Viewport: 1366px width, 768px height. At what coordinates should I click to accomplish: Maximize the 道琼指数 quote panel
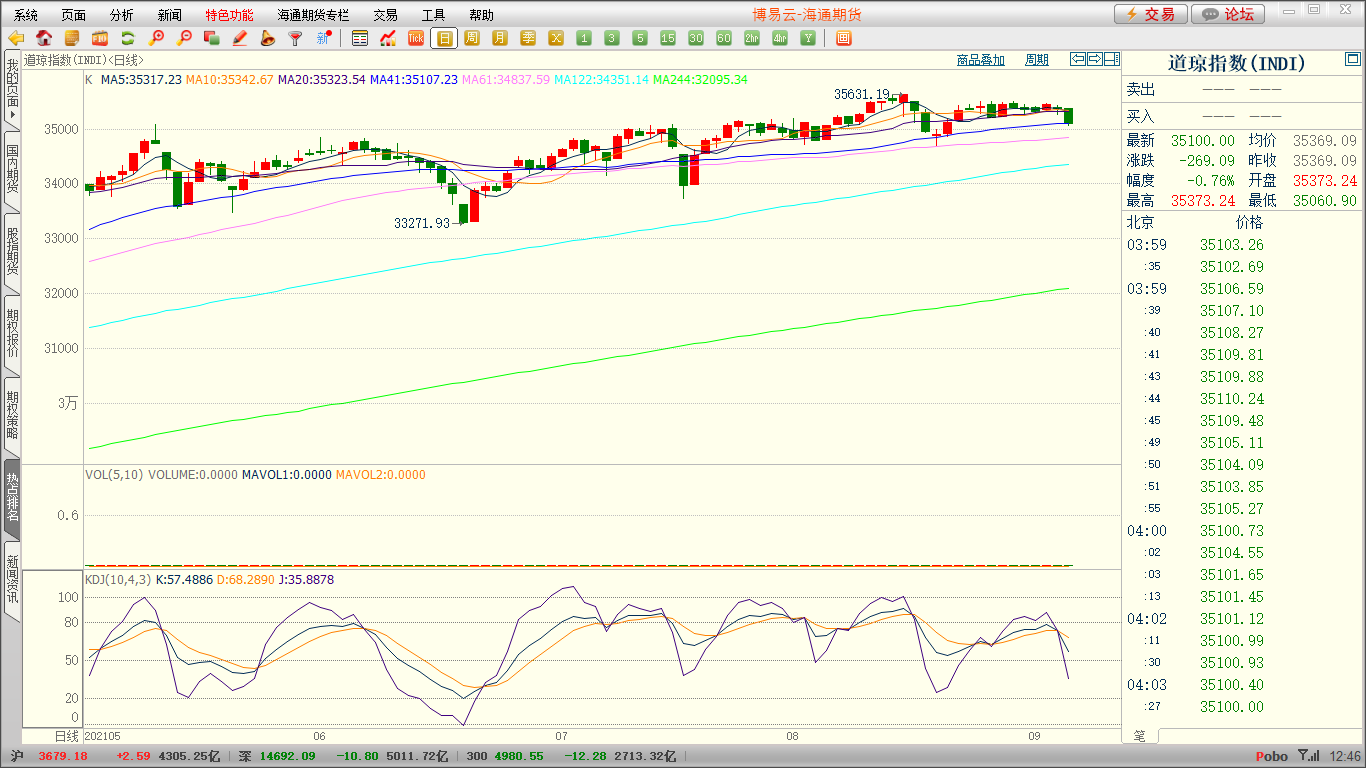(1353, 61)
